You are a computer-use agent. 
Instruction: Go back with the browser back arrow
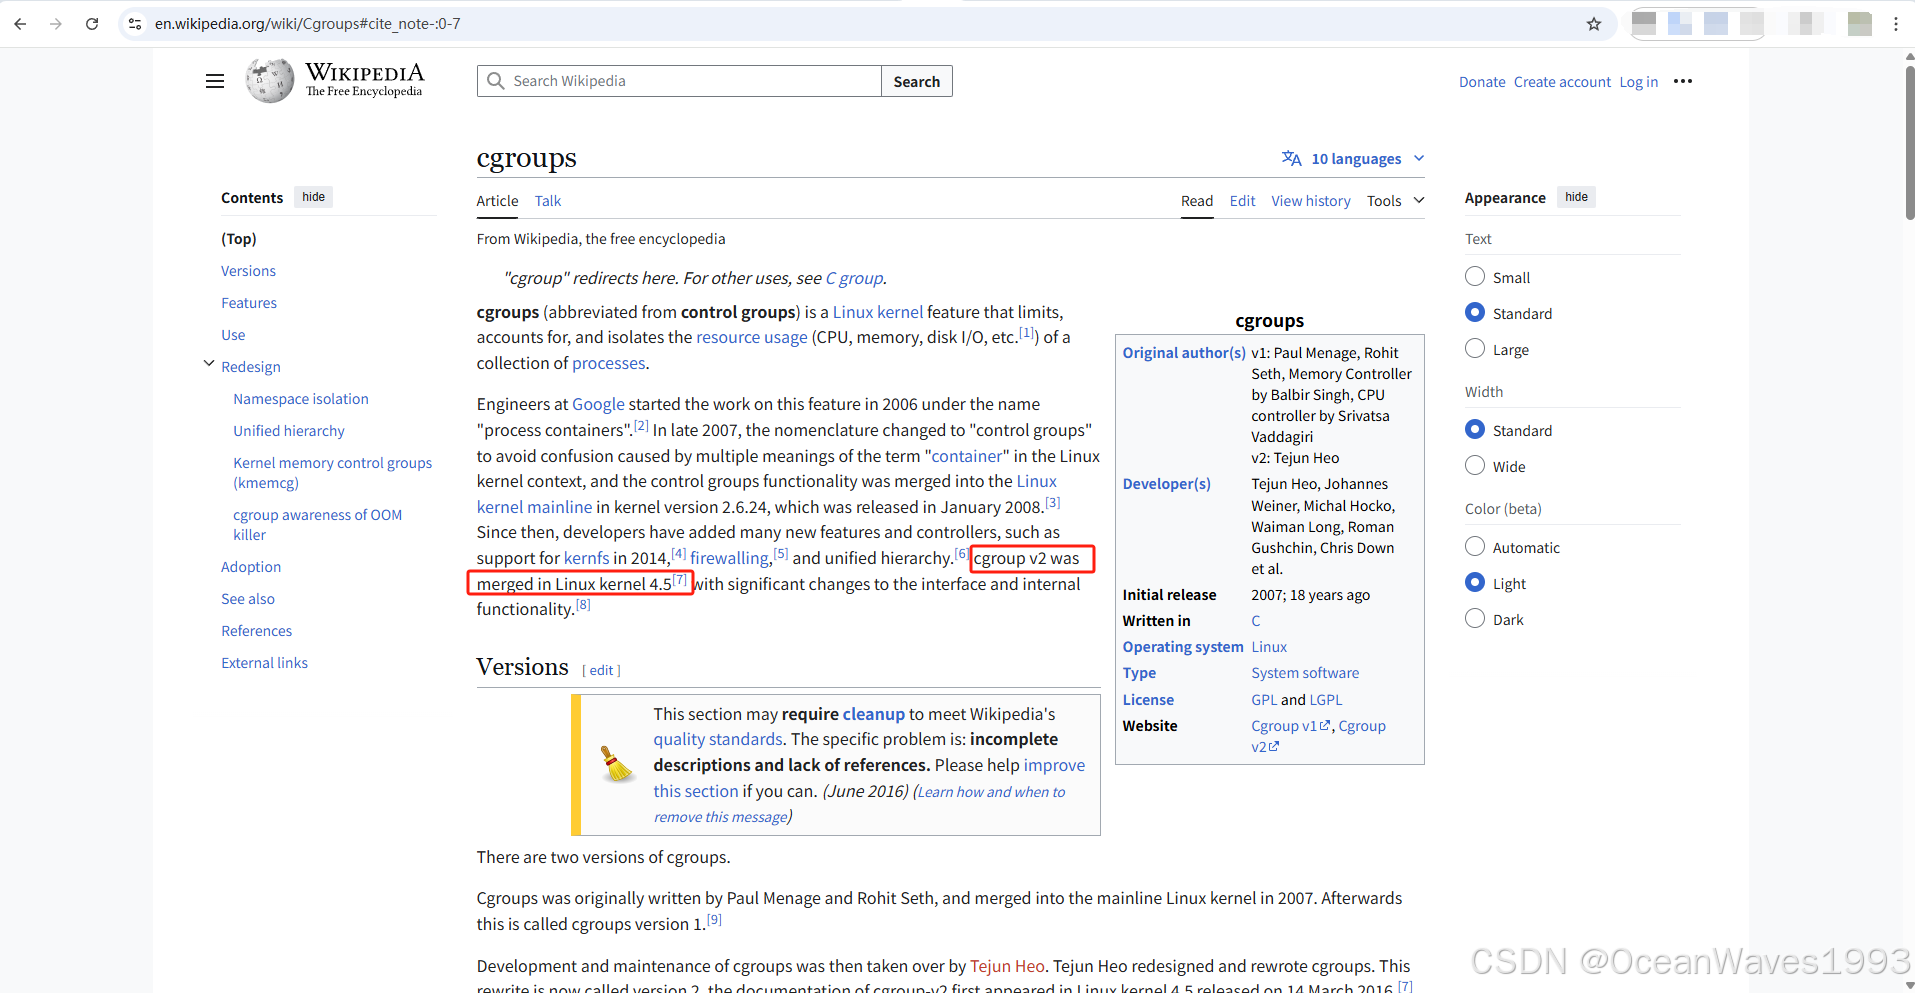click(20, 24)
